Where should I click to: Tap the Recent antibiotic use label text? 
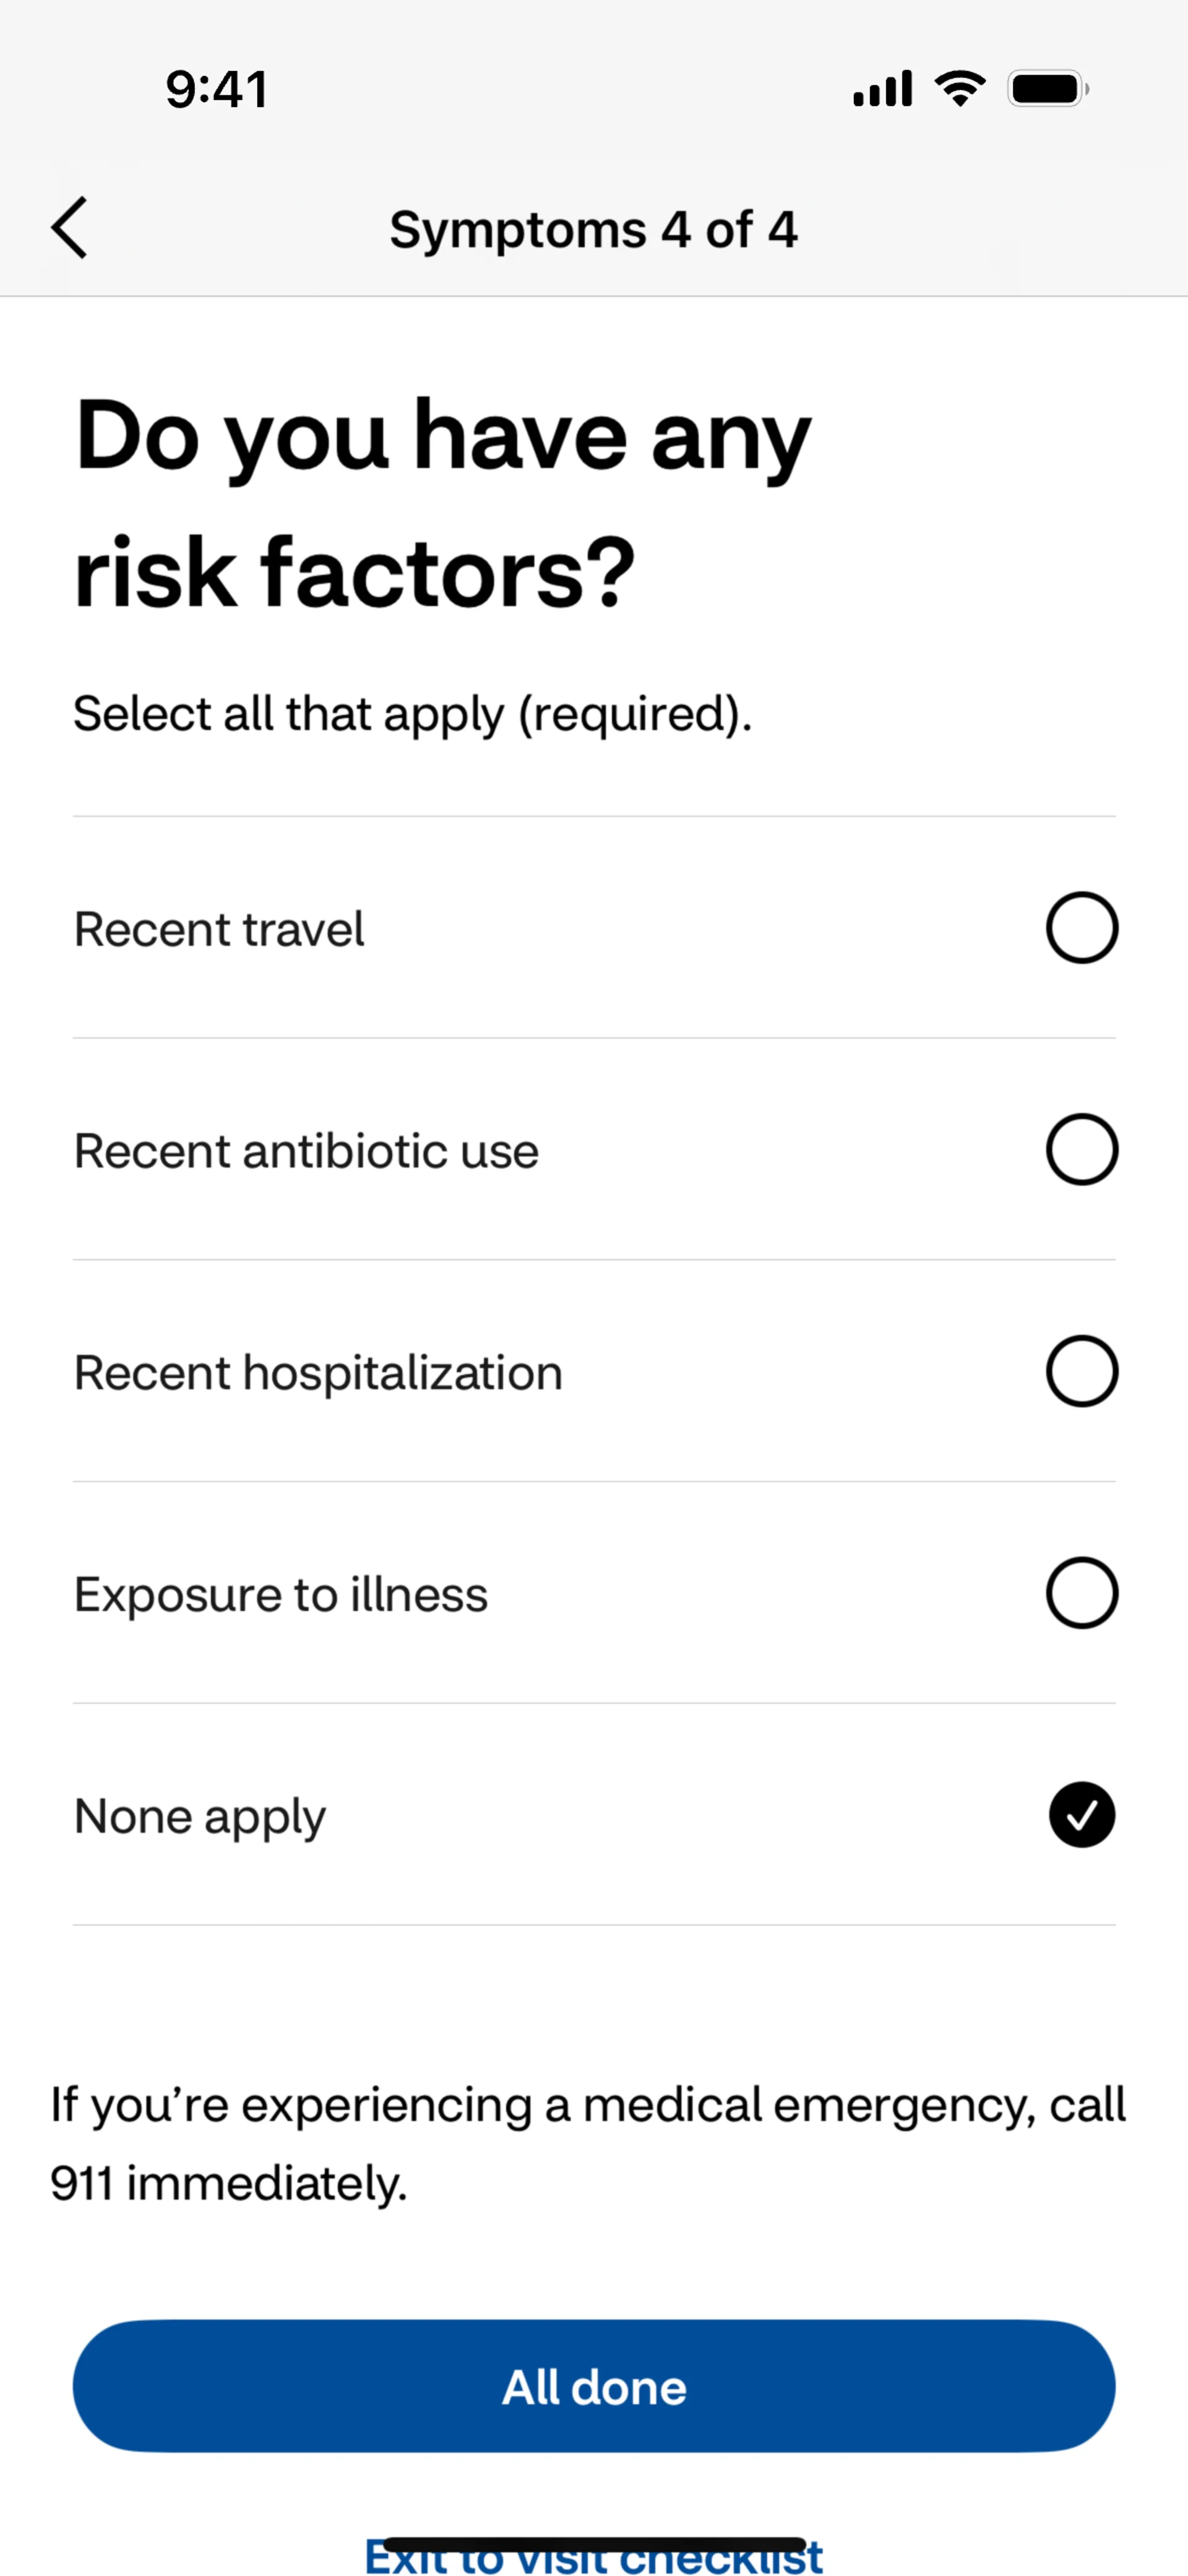pyautogui.click(x=306, y=1151)
